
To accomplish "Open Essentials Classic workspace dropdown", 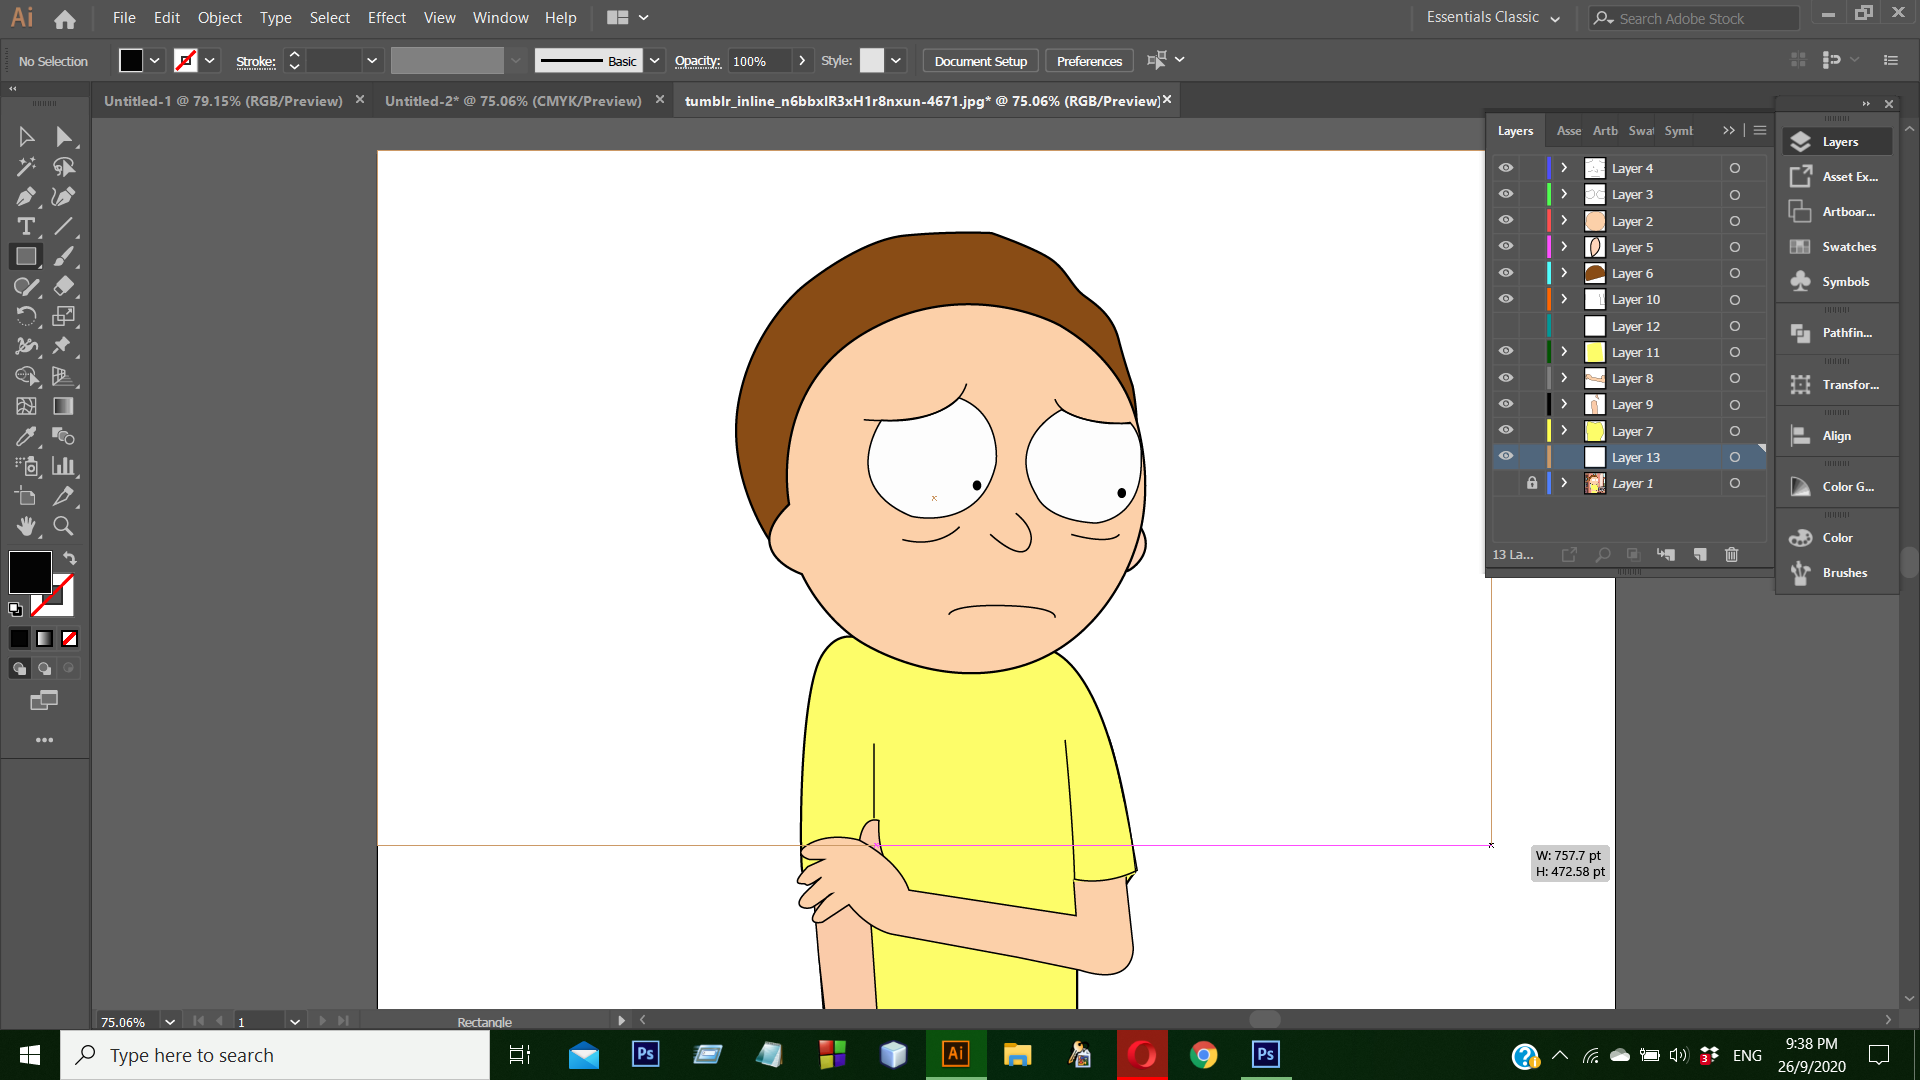I will 1492,18.
